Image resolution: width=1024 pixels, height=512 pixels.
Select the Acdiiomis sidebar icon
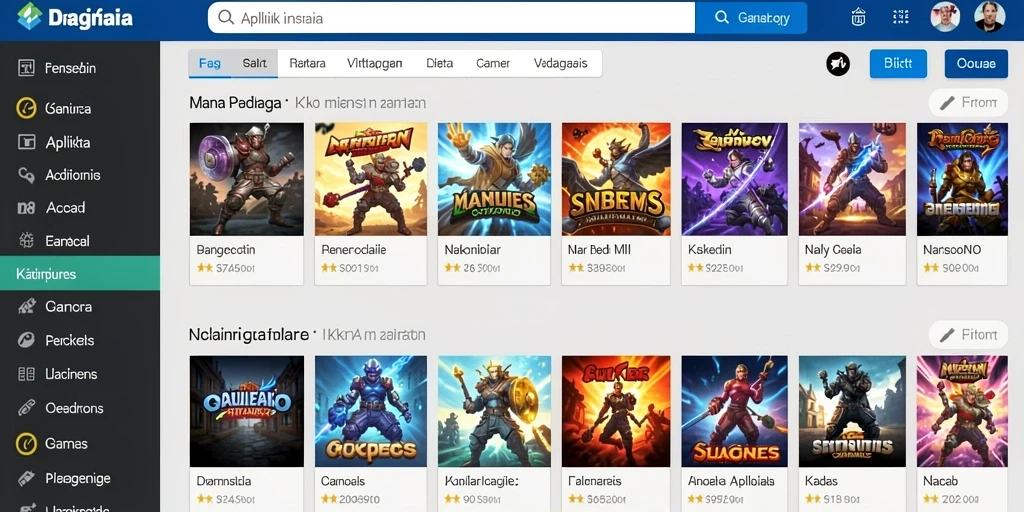pos(26,174)
